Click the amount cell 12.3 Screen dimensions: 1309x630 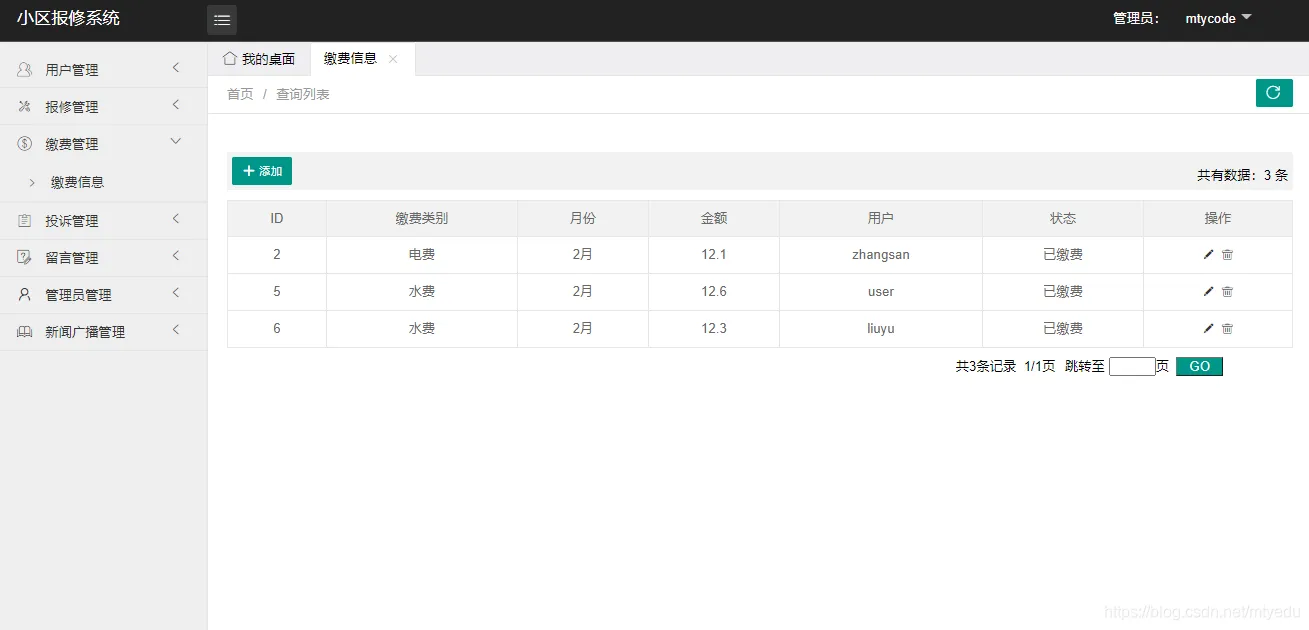714,329
